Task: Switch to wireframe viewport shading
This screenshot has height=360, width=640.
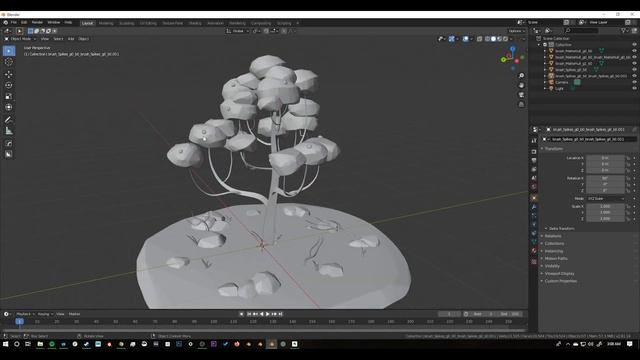Action: pos(487,39)
